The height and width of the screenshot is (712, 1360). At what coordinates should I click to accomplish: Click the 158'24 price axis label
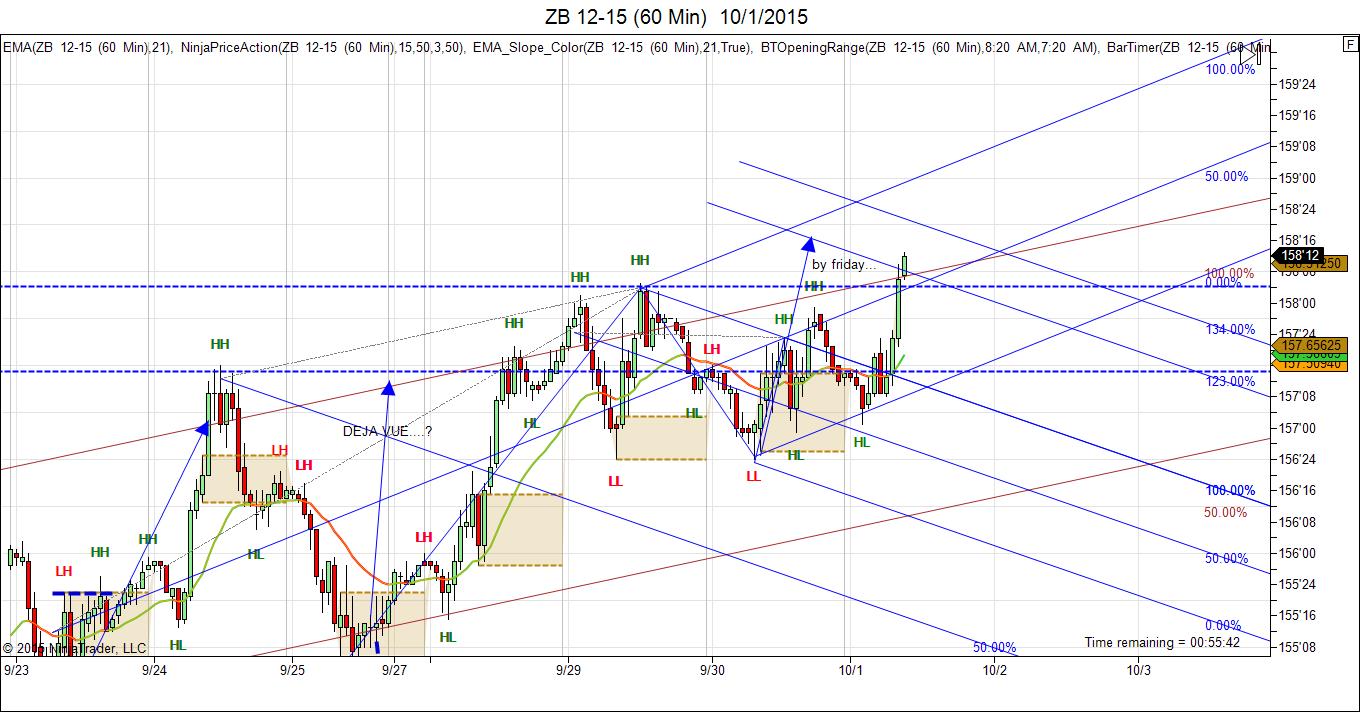click(x=1298, y=209)
